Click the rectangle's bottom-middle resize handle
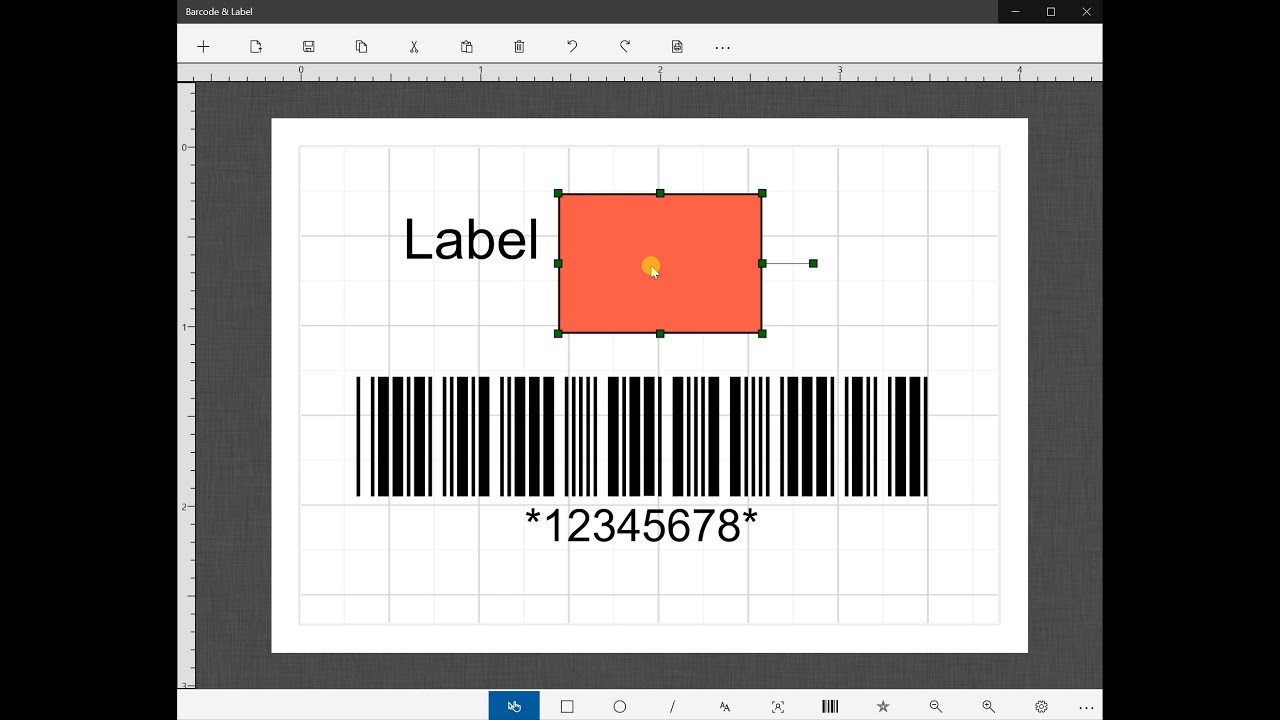1280x720 pixels. coord(660,334)
